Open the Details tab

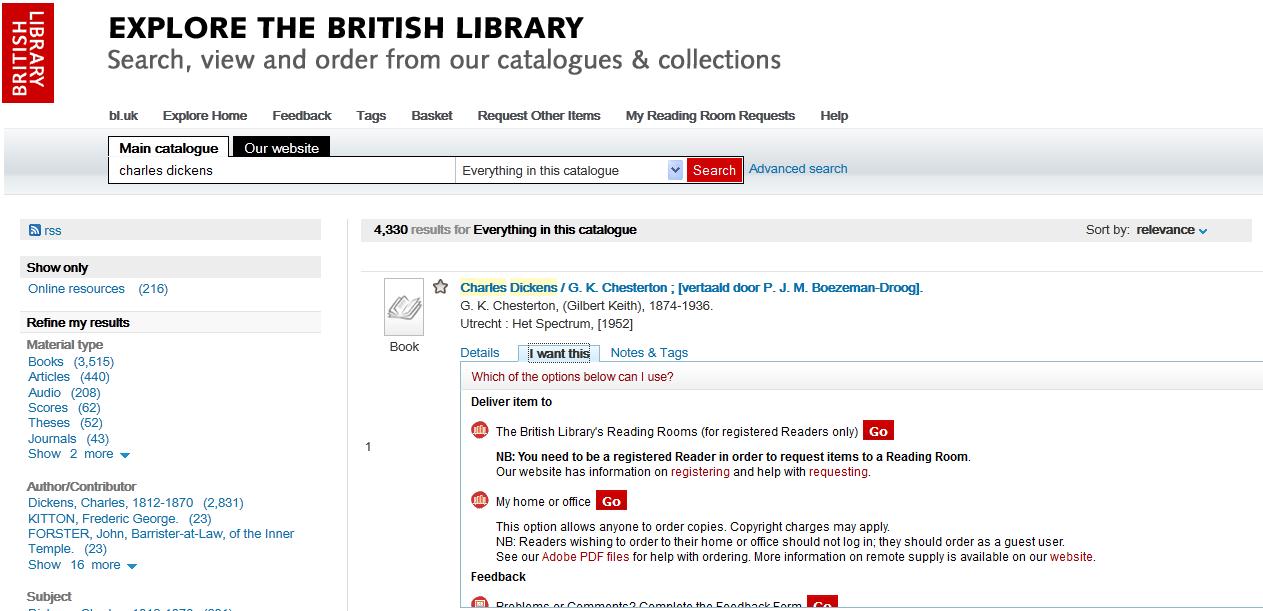479,353
